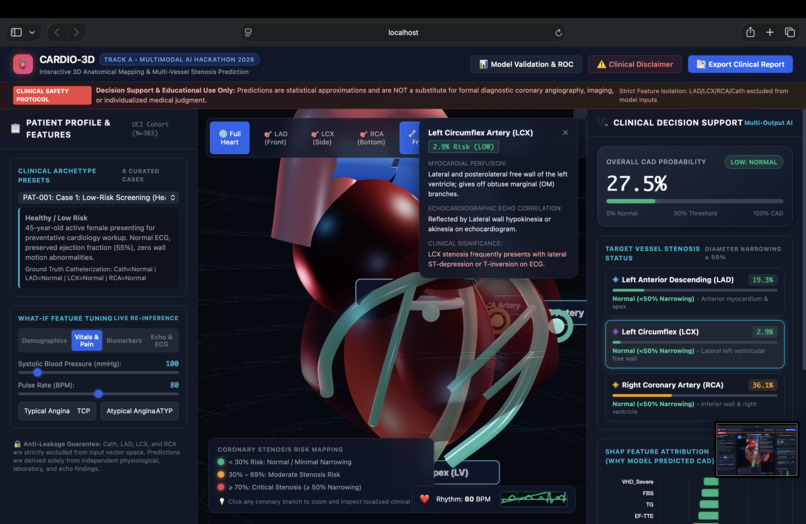Adjust the Pulse Rate BPM slider
The width and height of the screenshot is (806, 524).
(x=98, y=394)
